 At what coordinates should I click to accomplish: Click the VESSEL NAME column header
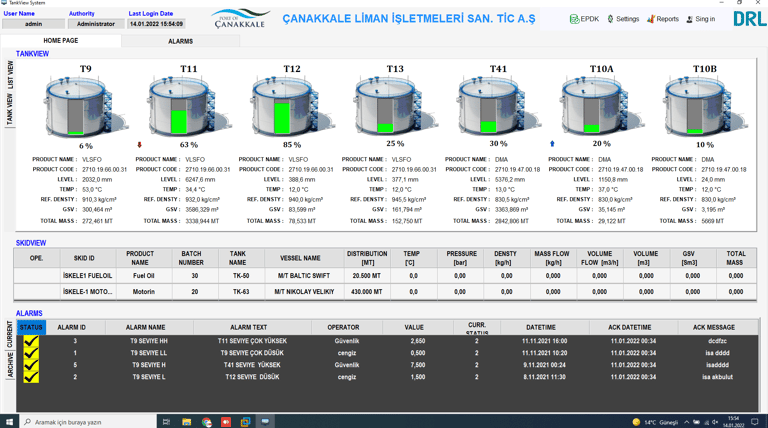(300, 258)
